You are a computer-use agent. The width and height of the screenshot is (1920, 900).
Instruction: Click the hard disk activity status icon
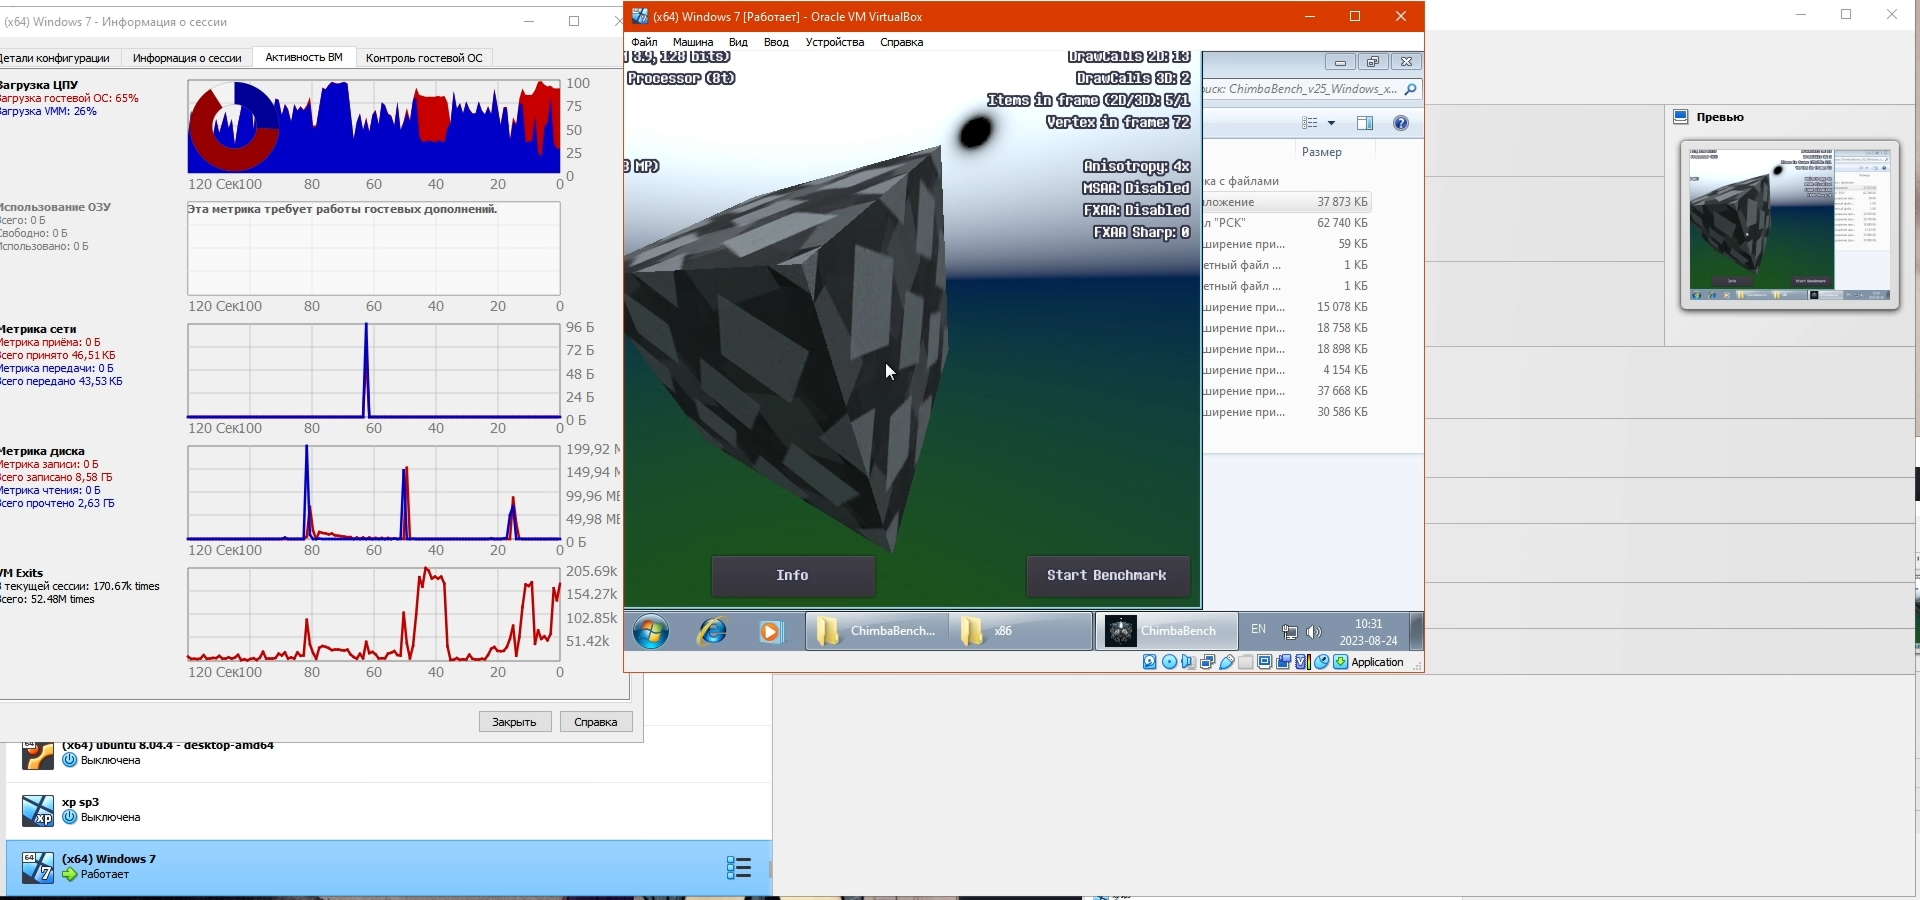pos(1150,662)
